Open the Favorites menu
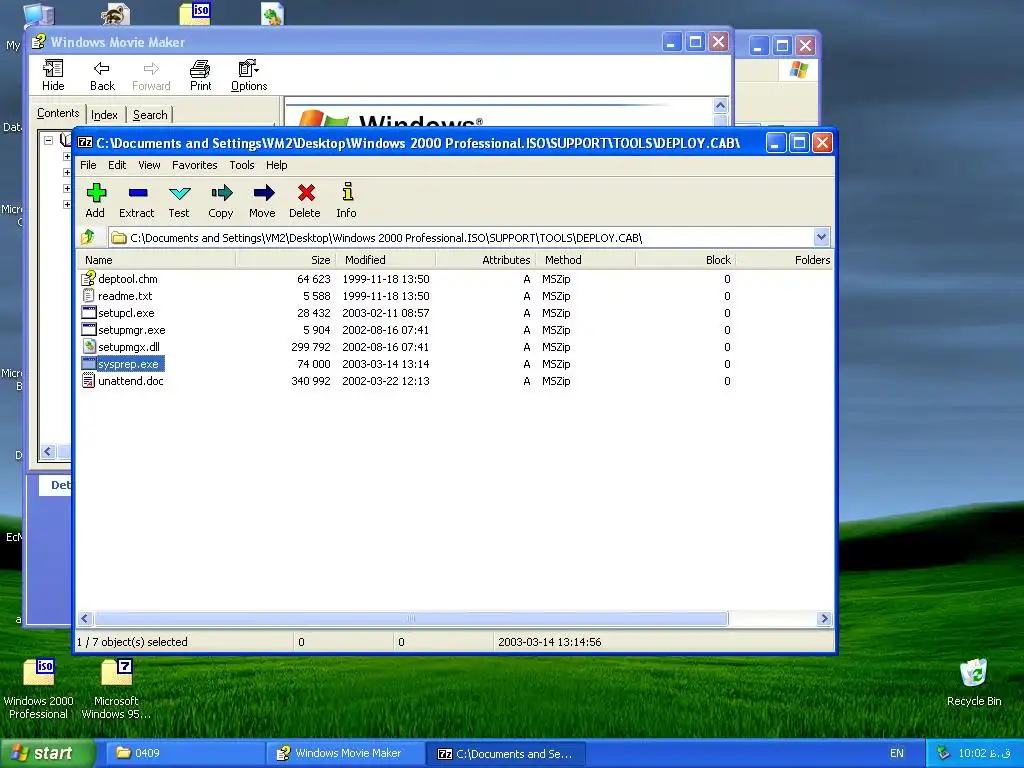 [x=195, y=165]
